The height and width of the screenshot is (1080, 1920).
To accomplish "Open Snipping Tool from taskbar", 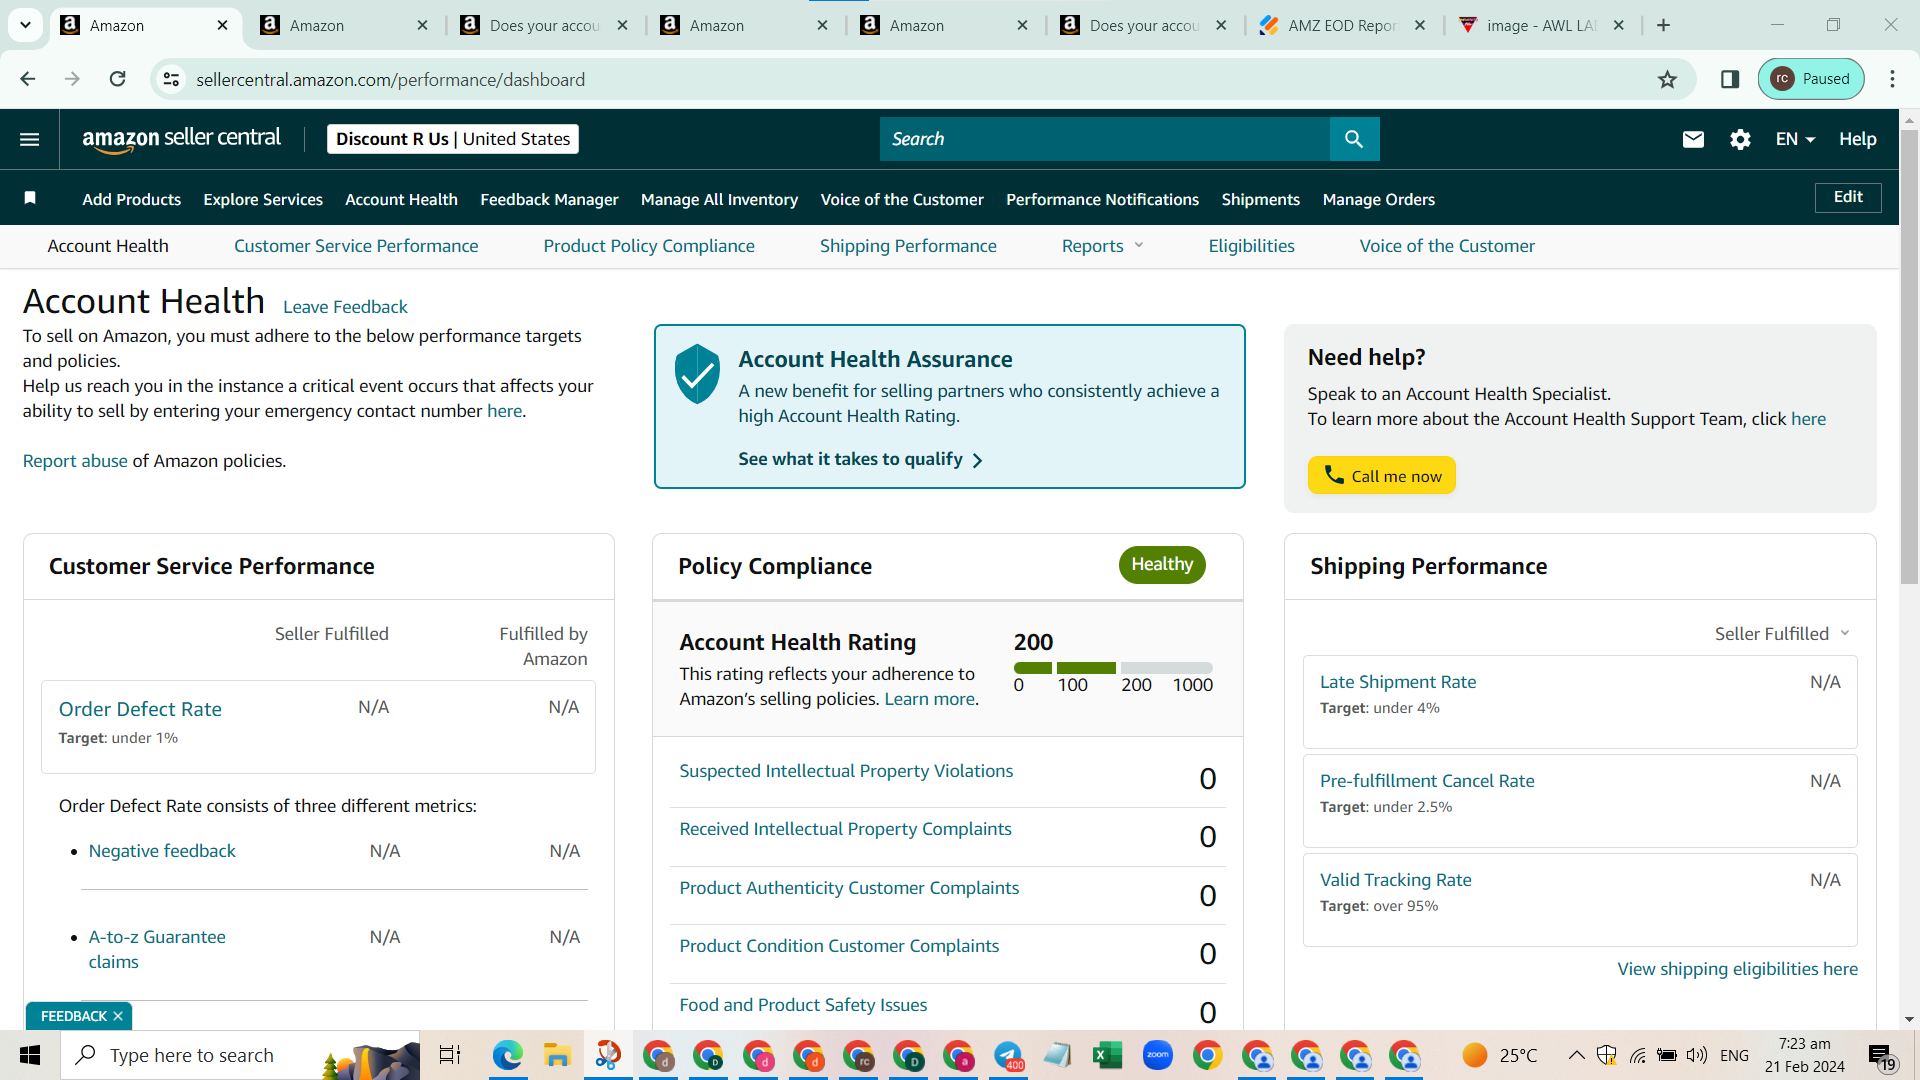I will pyautogui.click(x=608, y=1055).
